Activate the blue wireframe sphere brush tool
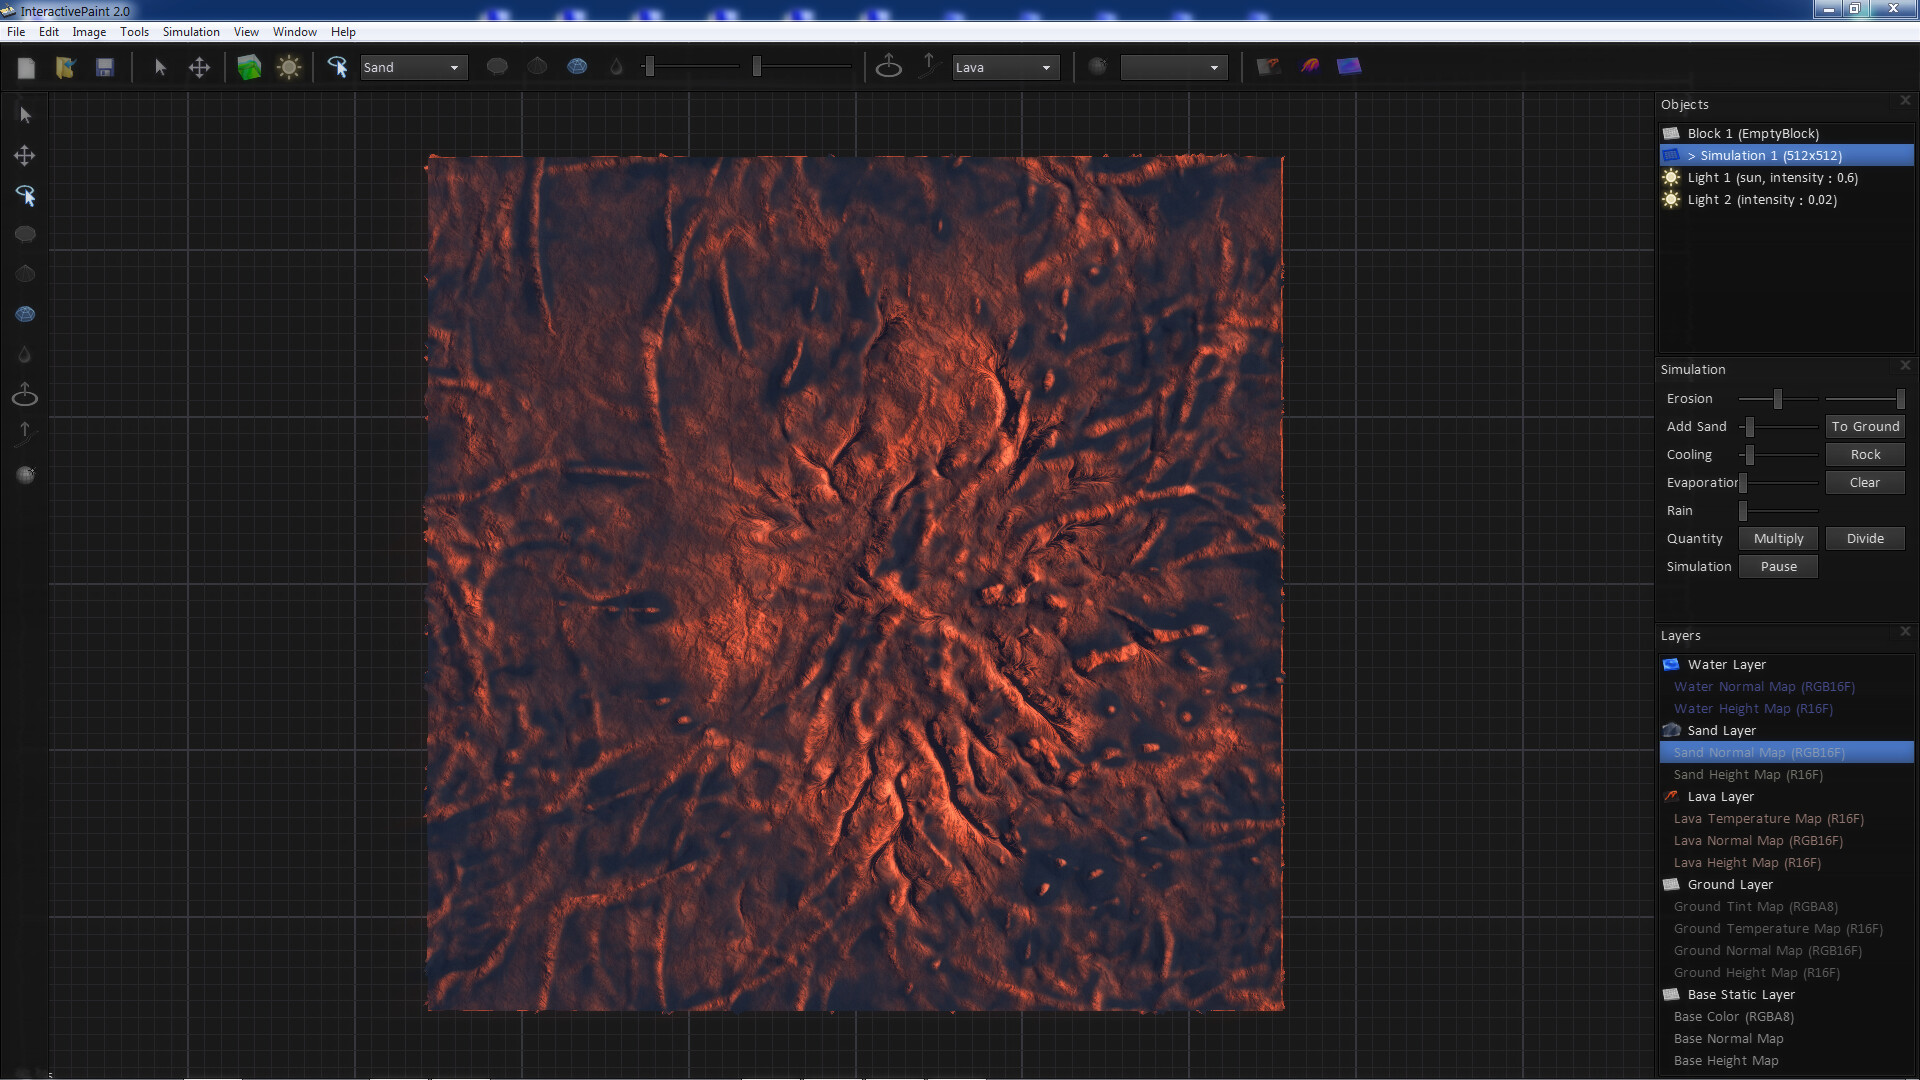Viewport: 1920px width, 1080px height. (x=25, y=314)
